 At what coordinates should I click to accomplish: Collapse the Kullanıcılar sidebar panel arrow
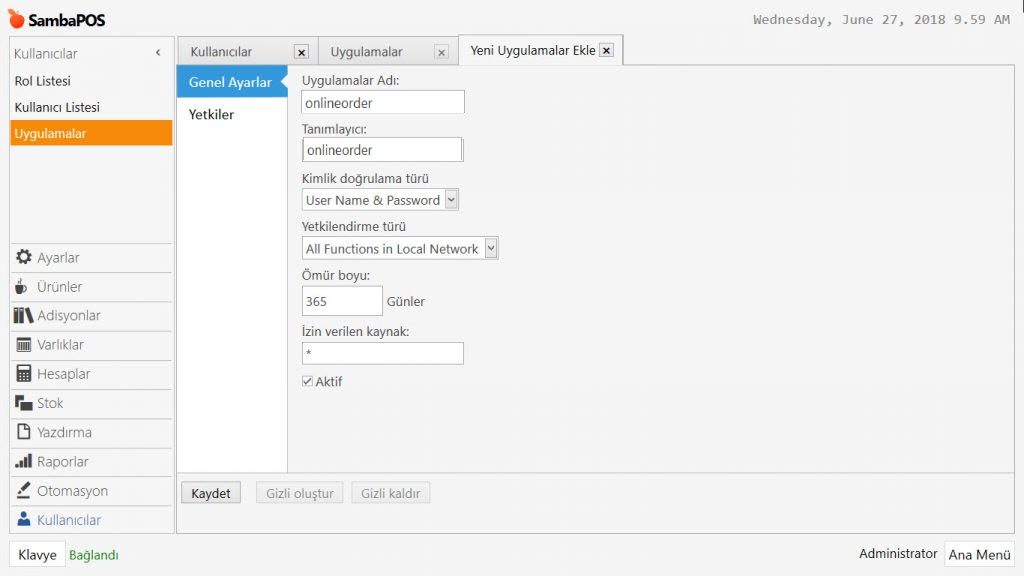[158, 53]
